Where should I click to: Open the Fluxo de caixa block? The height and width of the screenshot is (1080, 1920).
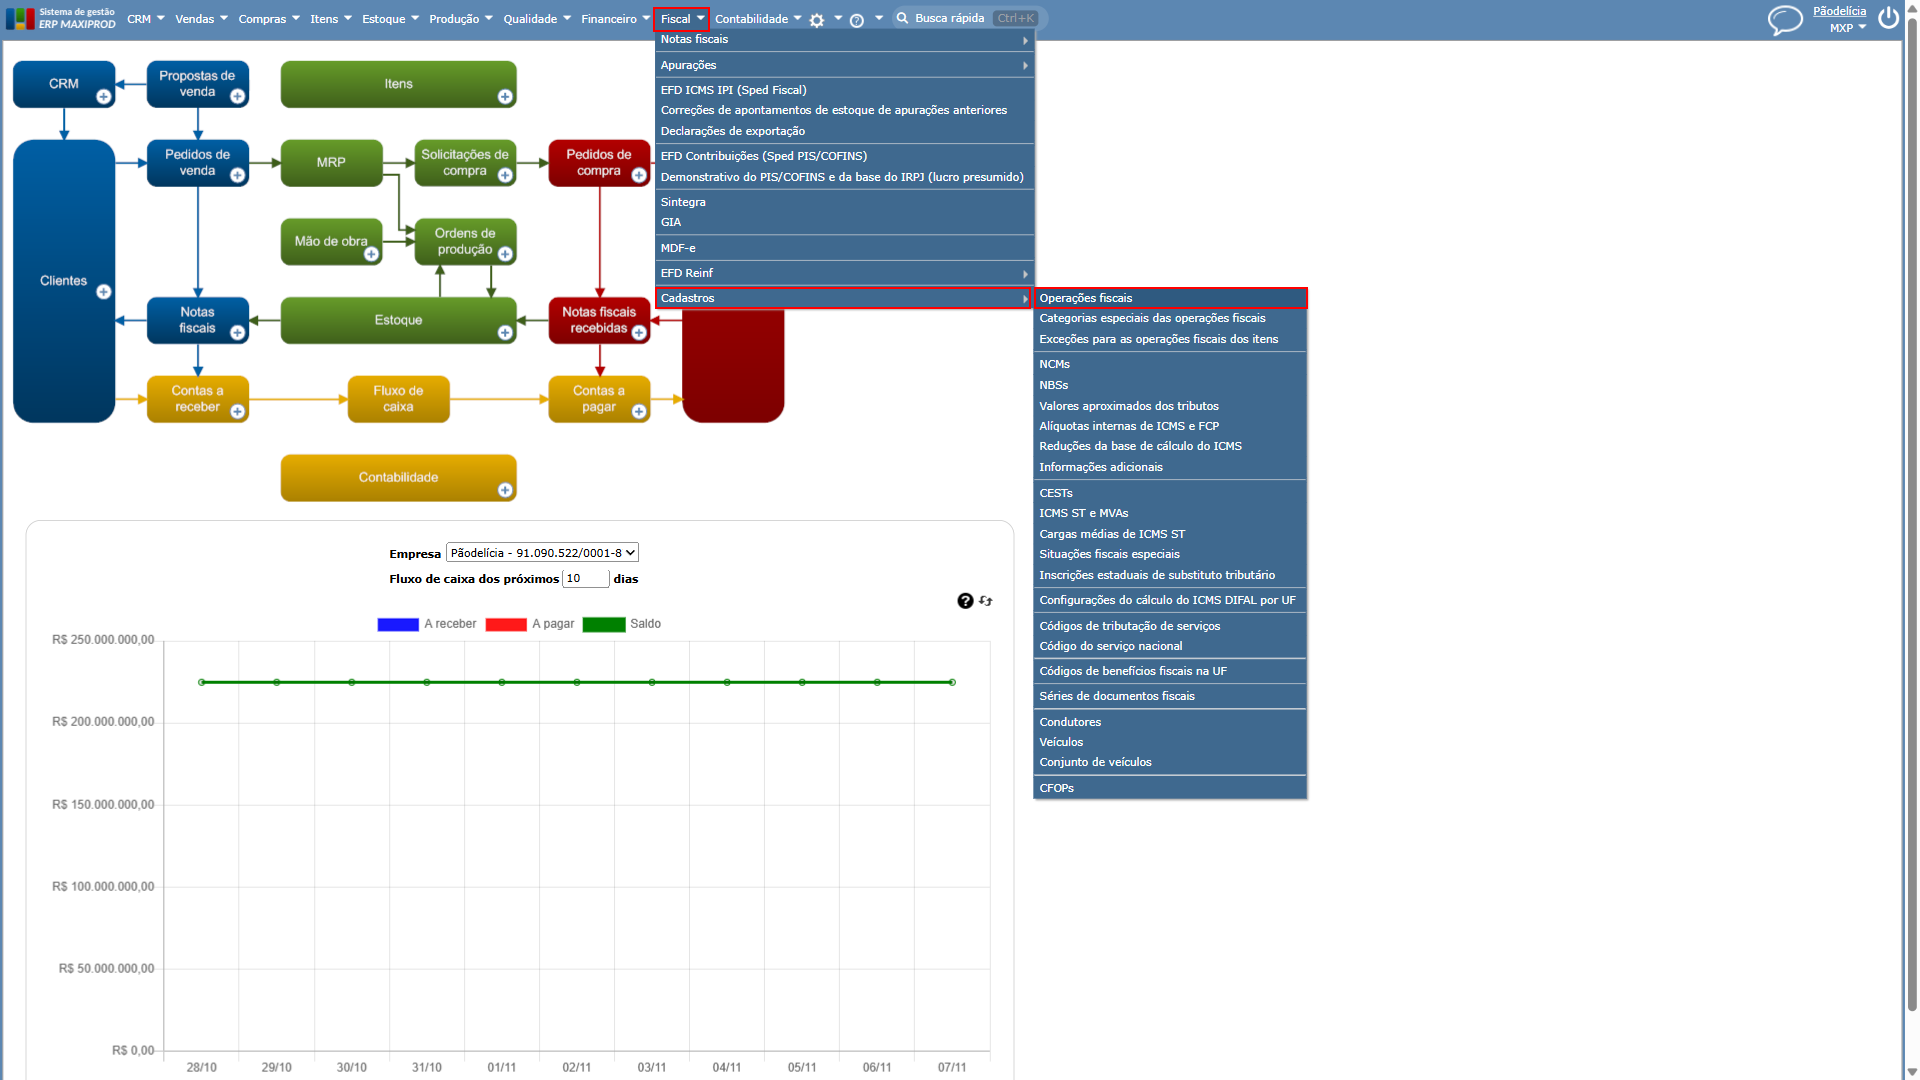click(398, 399)
